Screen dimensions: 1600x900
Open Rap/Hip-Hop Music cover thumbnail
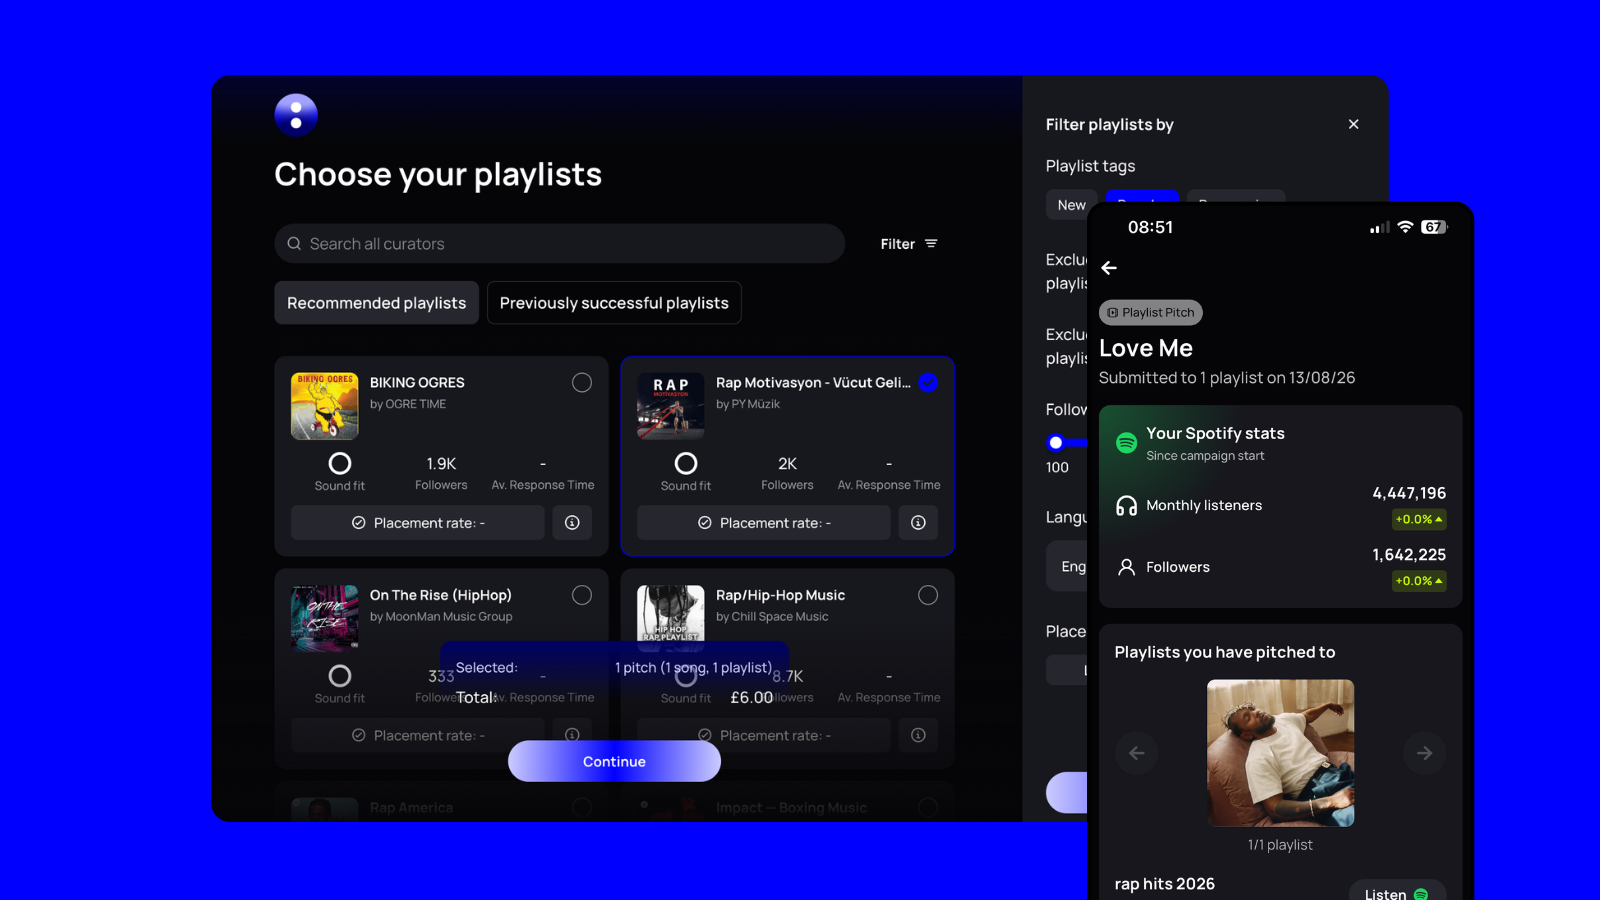[x=671, y=618]
